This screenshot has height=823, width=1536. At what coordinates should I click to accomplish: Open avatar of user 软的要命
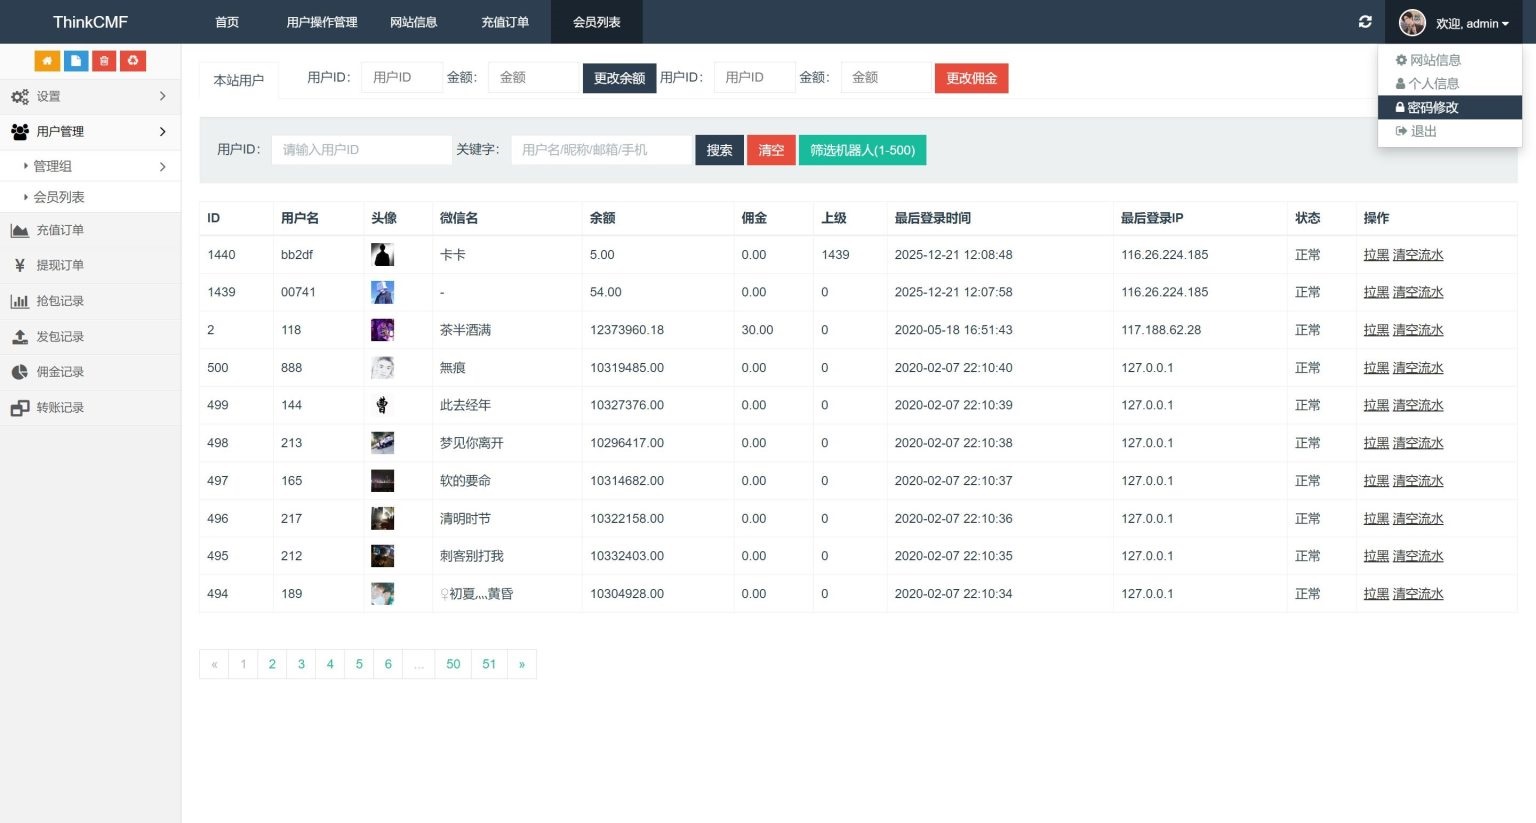(382, 481)
